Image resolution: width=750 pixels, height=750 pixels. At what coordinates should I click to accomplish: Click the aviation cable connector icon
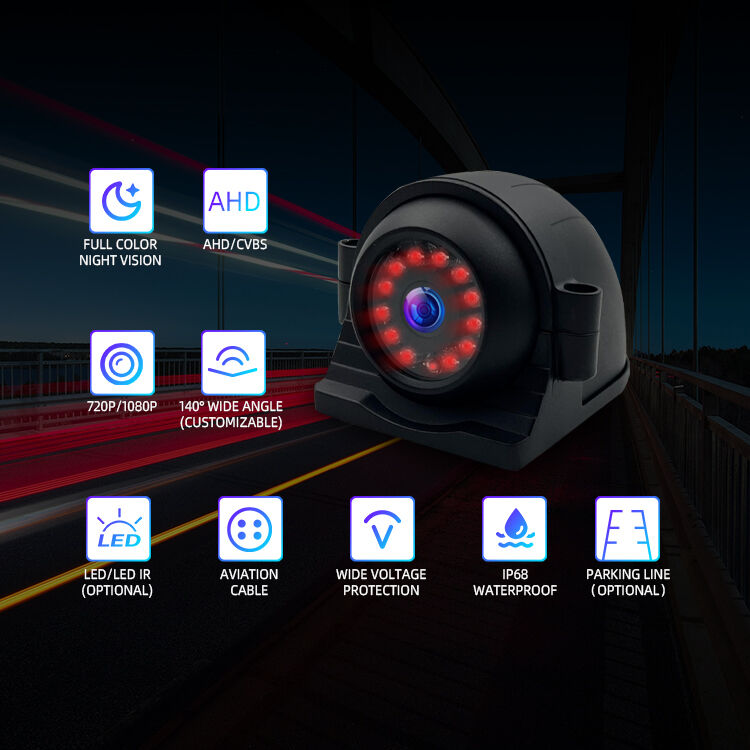250,529
